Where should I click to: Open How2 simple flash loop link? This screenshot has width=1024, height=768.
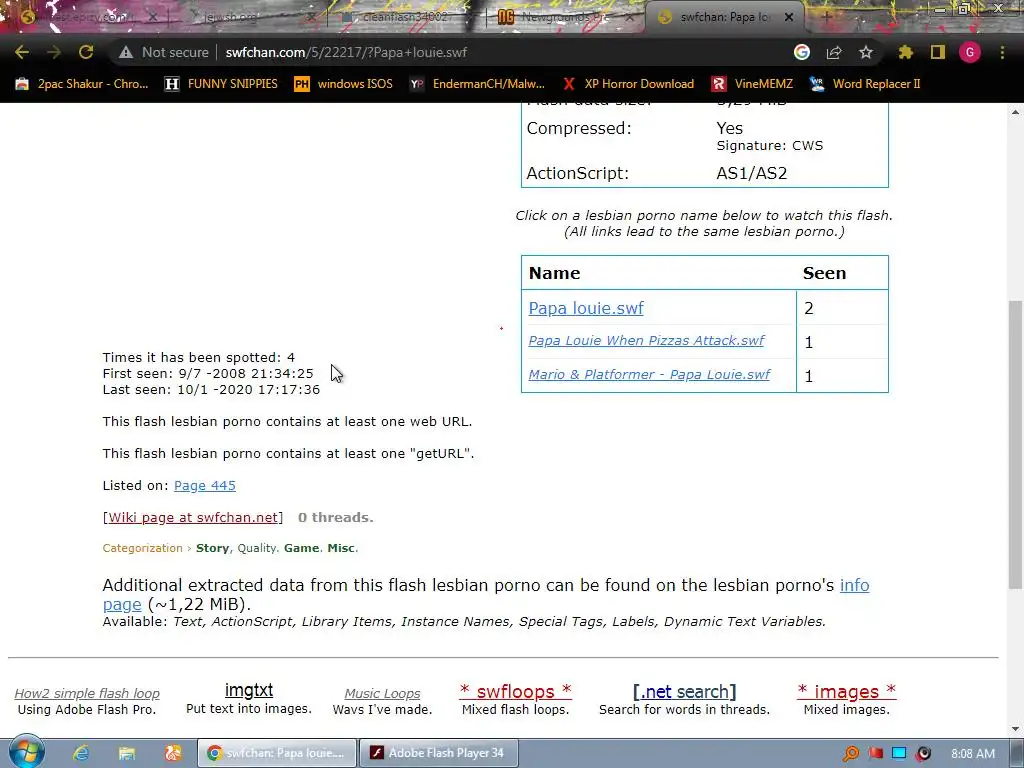point(87,694)
